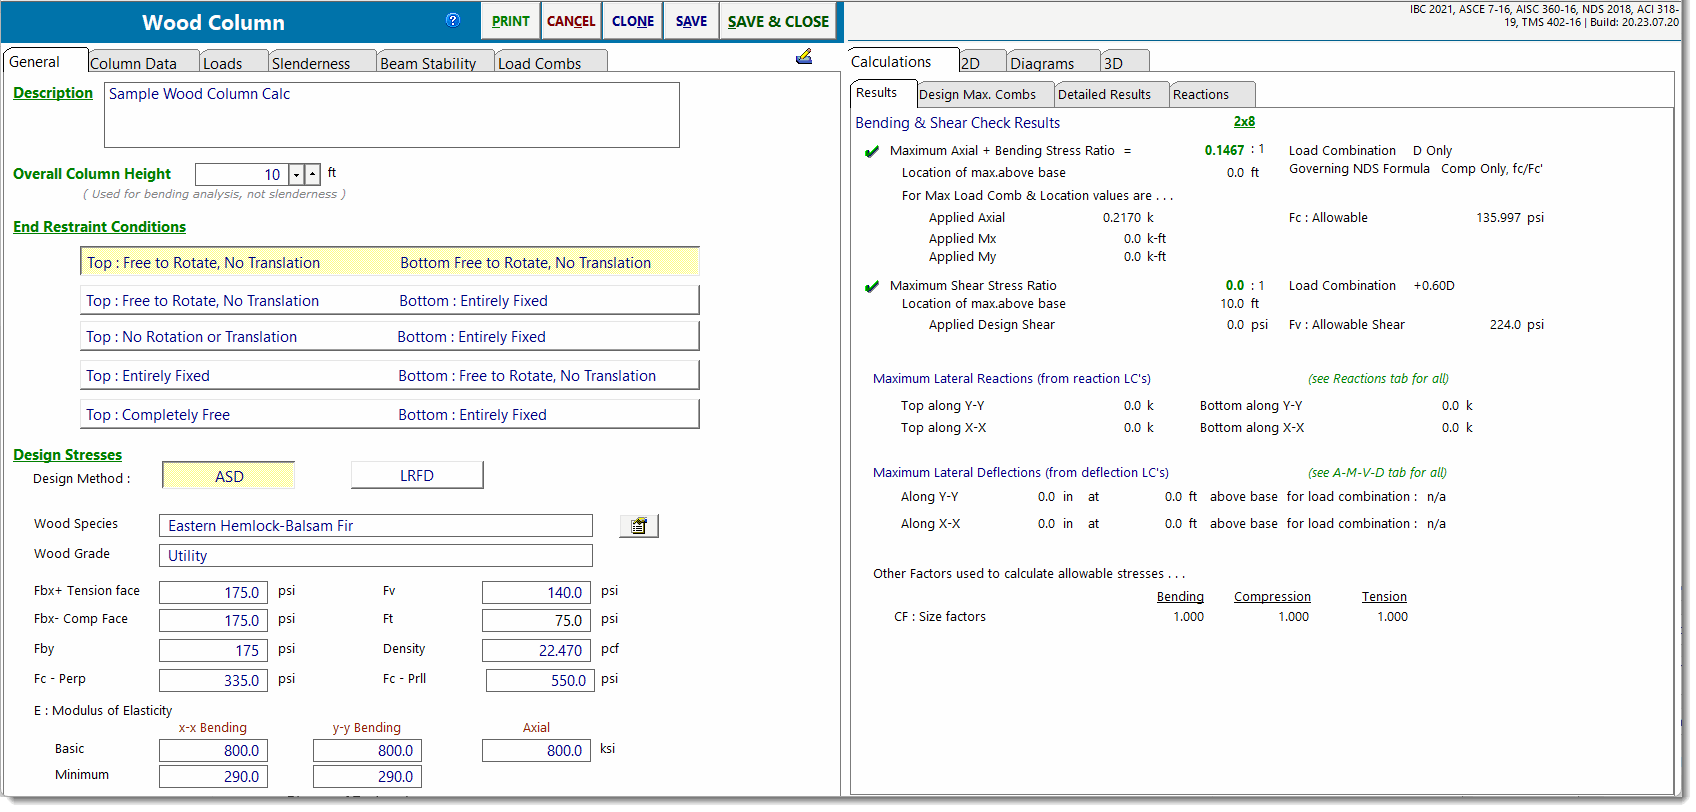This screenshot has height=812, width=1696.
Task: Select the ASD design method
Action: click(229, 476)
